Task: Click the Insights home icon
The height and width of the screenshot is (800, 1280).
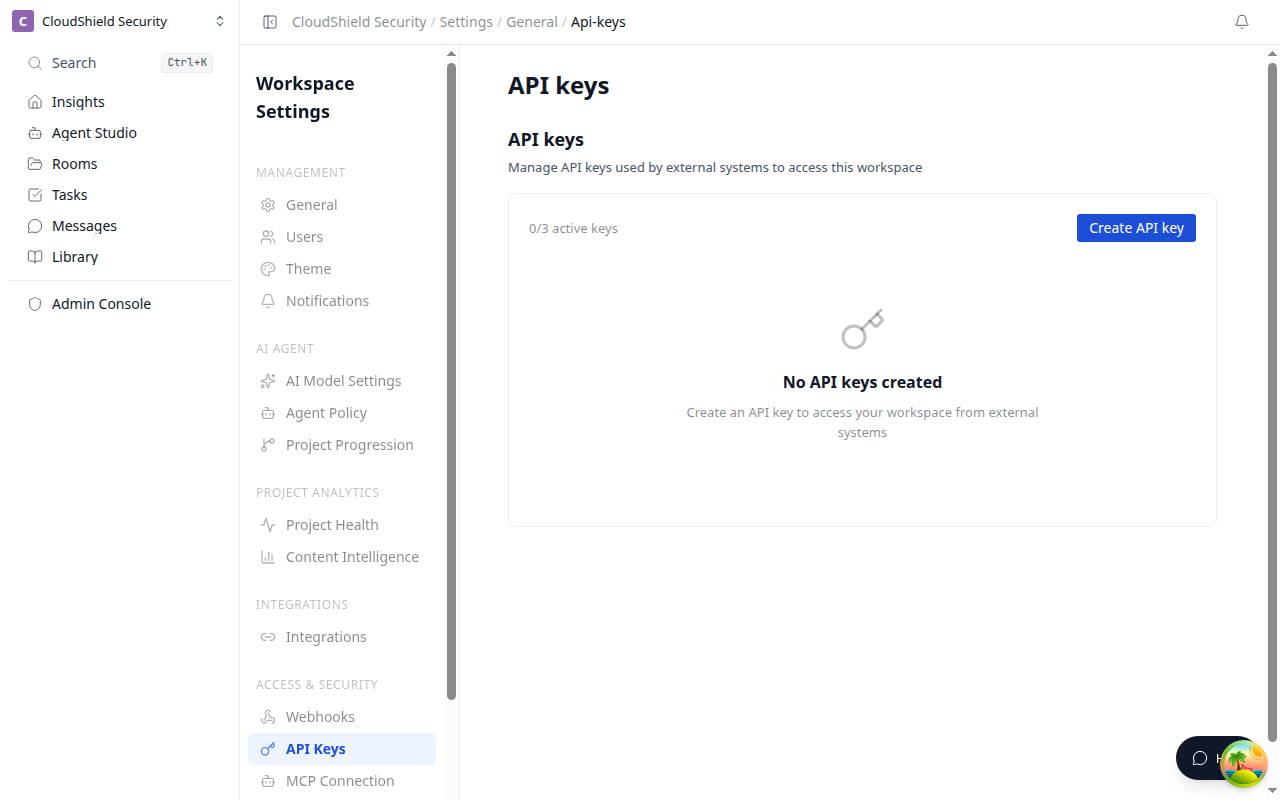Action: 35,102
